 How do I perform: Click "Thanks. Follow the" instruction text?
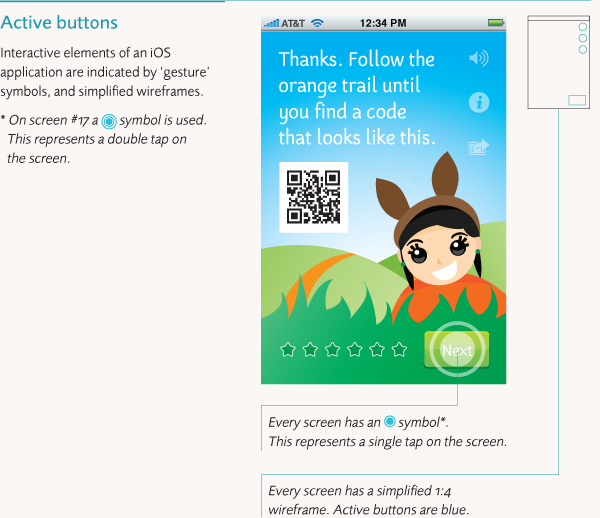[x=357, y=59]
